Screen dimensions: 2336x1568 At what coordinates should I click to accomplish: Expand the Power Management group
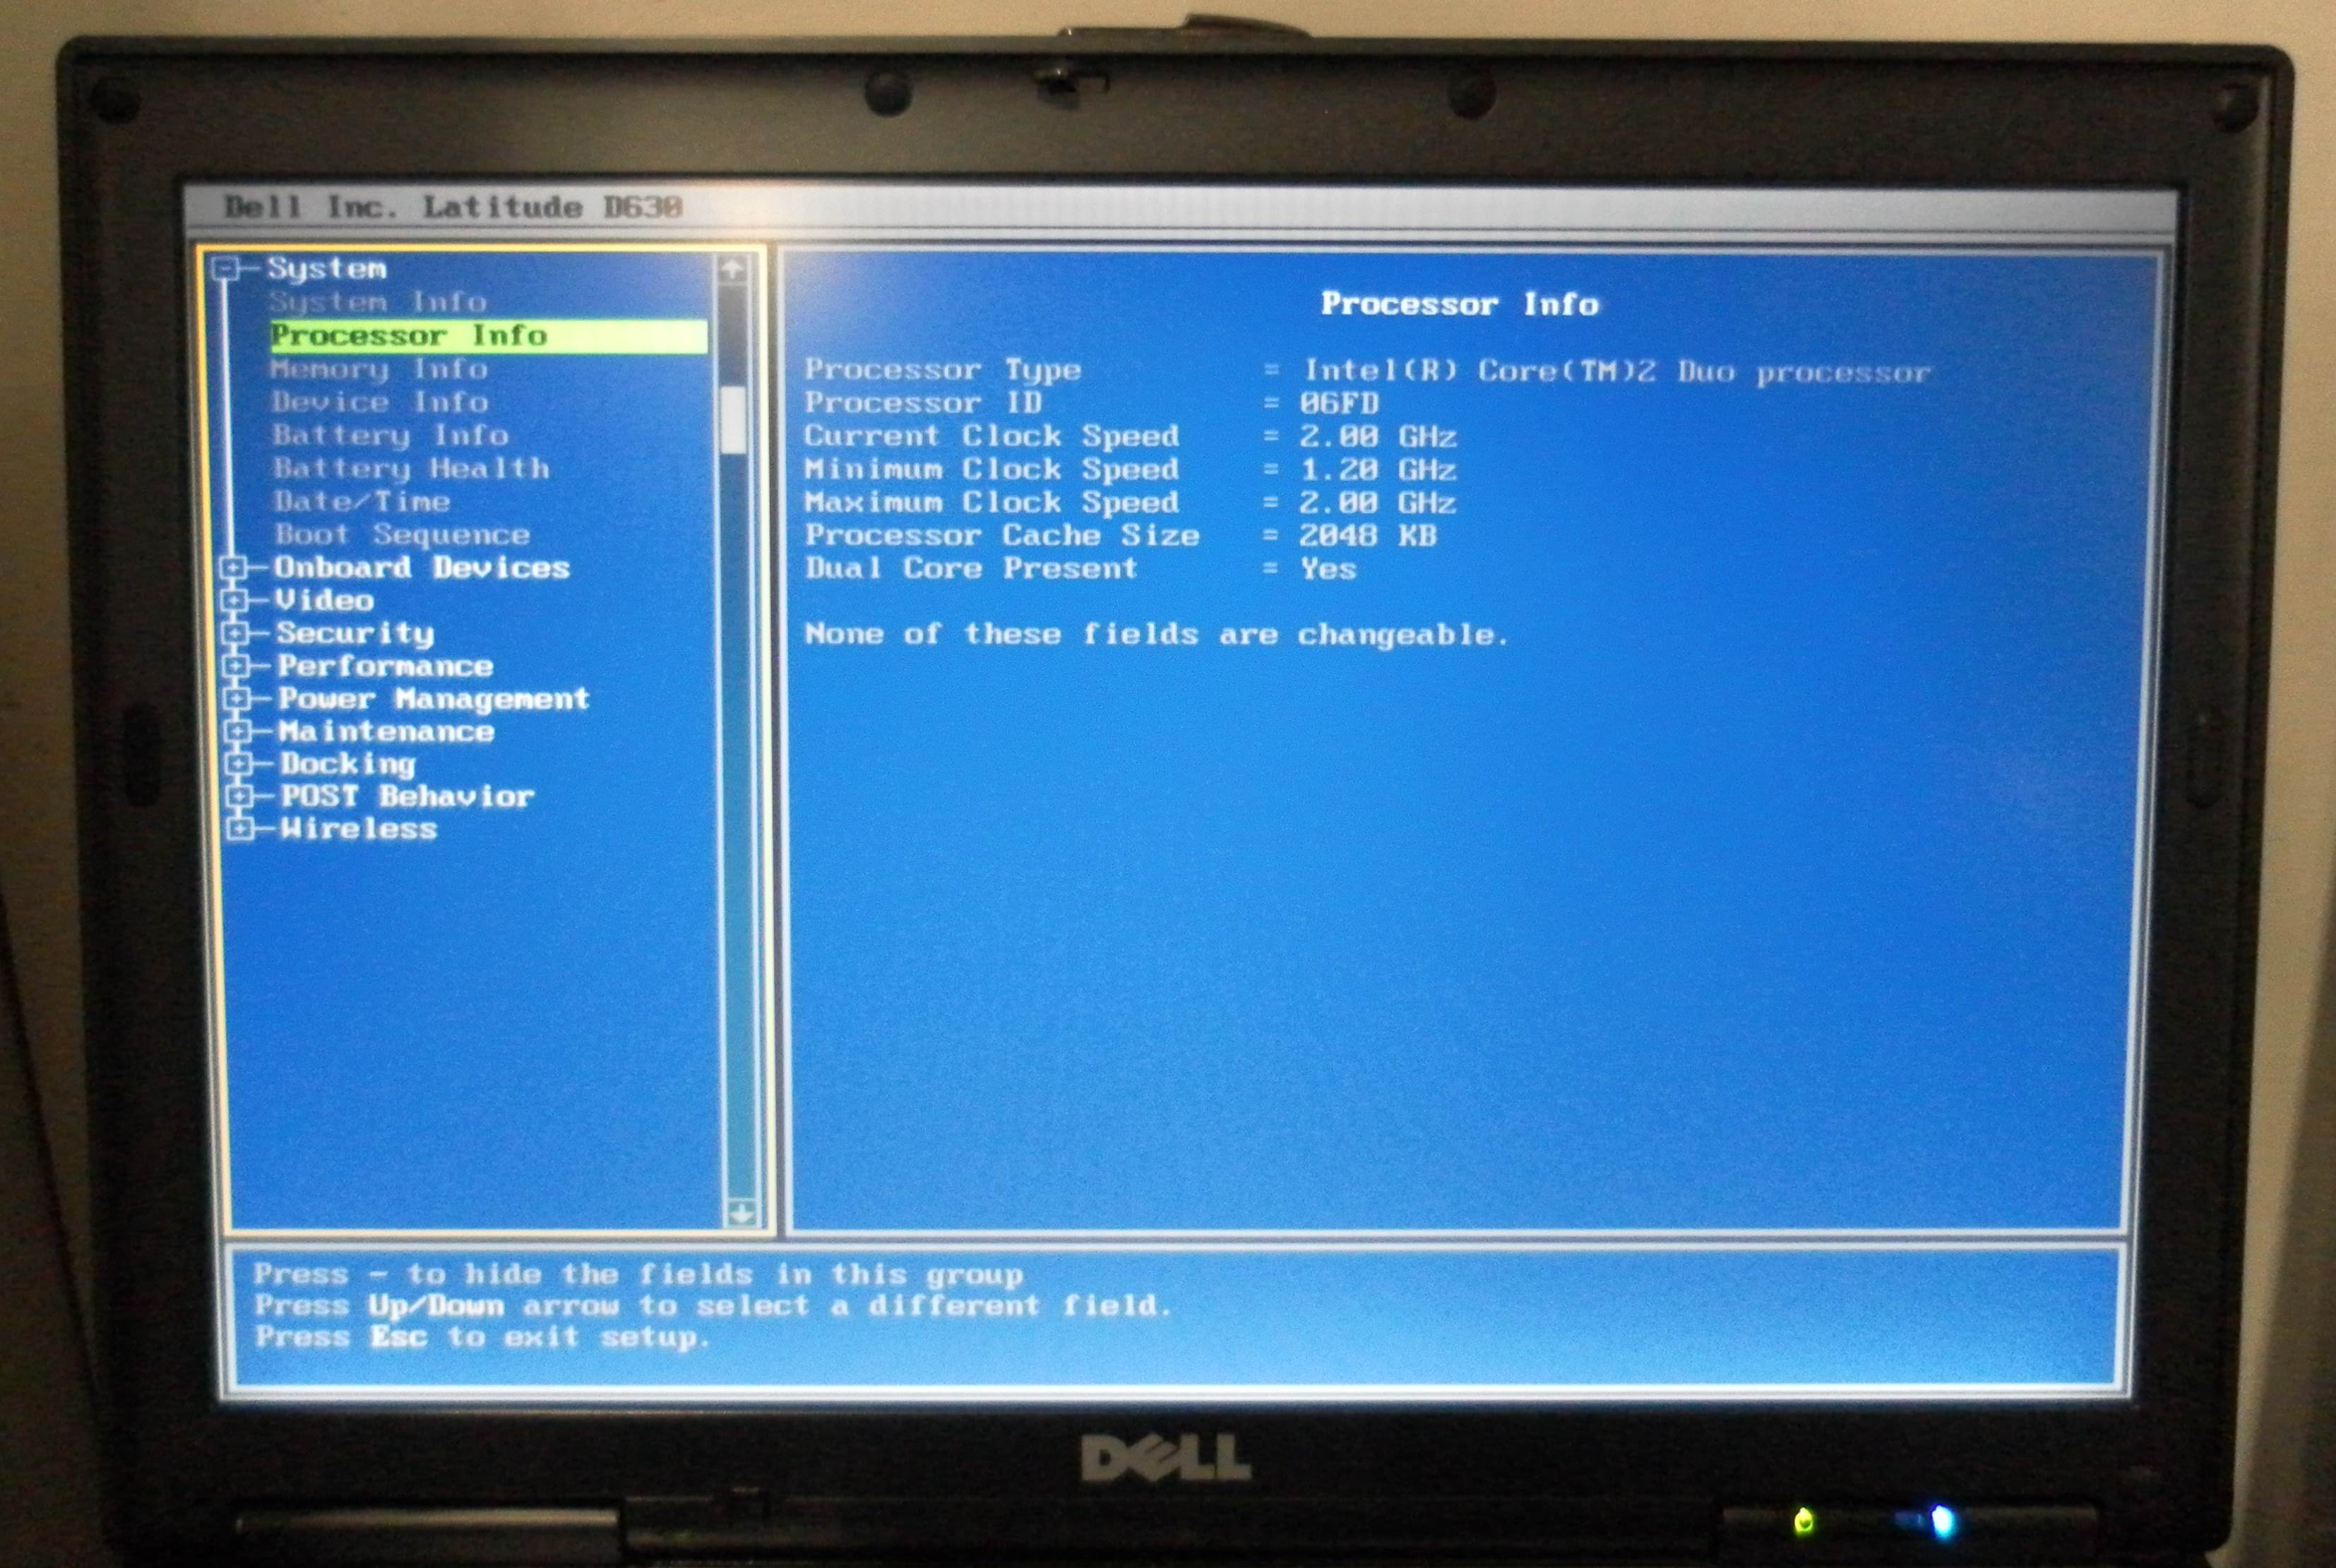point(238,699)
